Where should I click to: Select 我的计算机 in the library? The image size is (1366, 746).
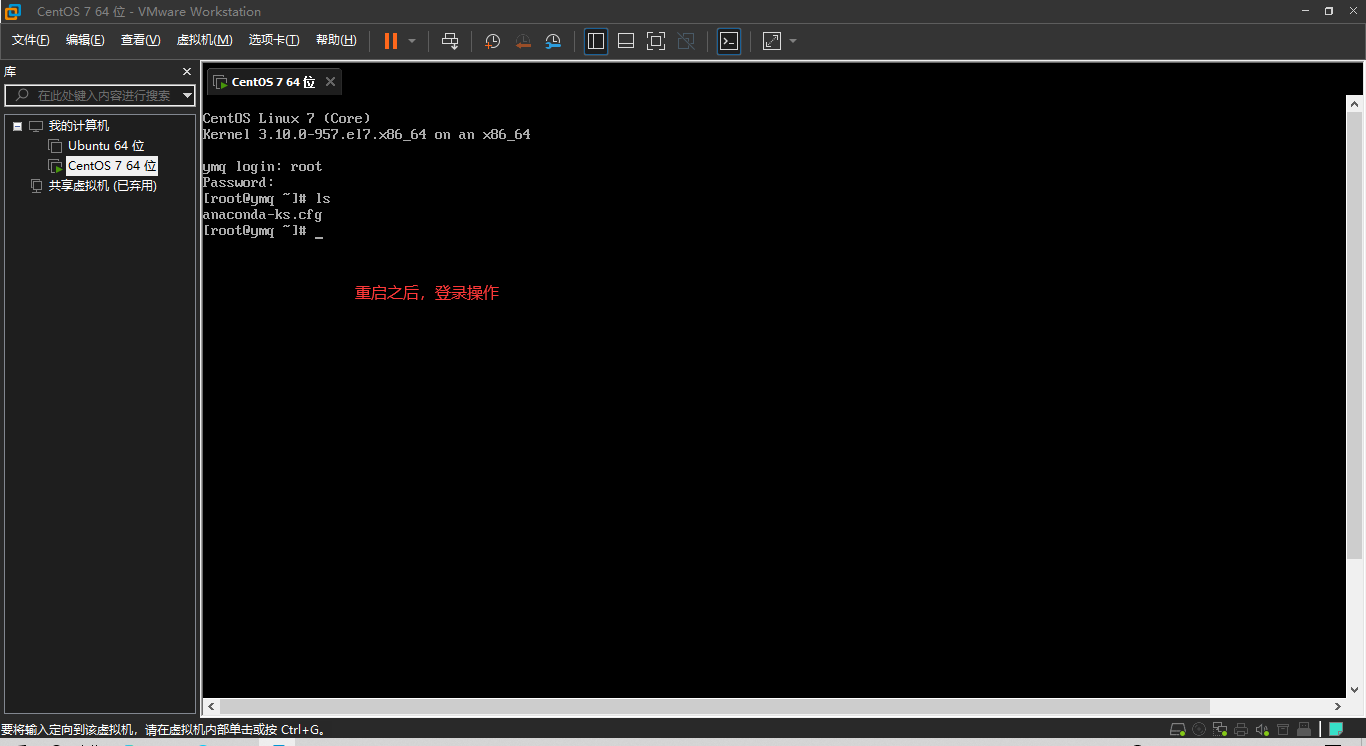pos(79,126)
